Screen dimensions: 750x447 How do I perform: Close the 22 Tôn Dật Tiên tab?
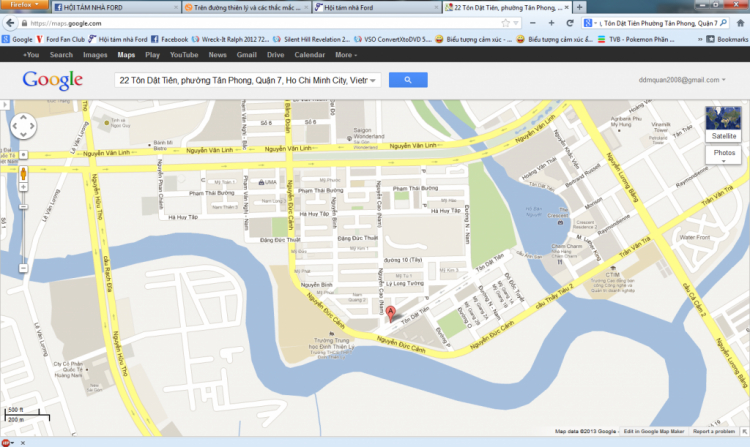(567, 7)
